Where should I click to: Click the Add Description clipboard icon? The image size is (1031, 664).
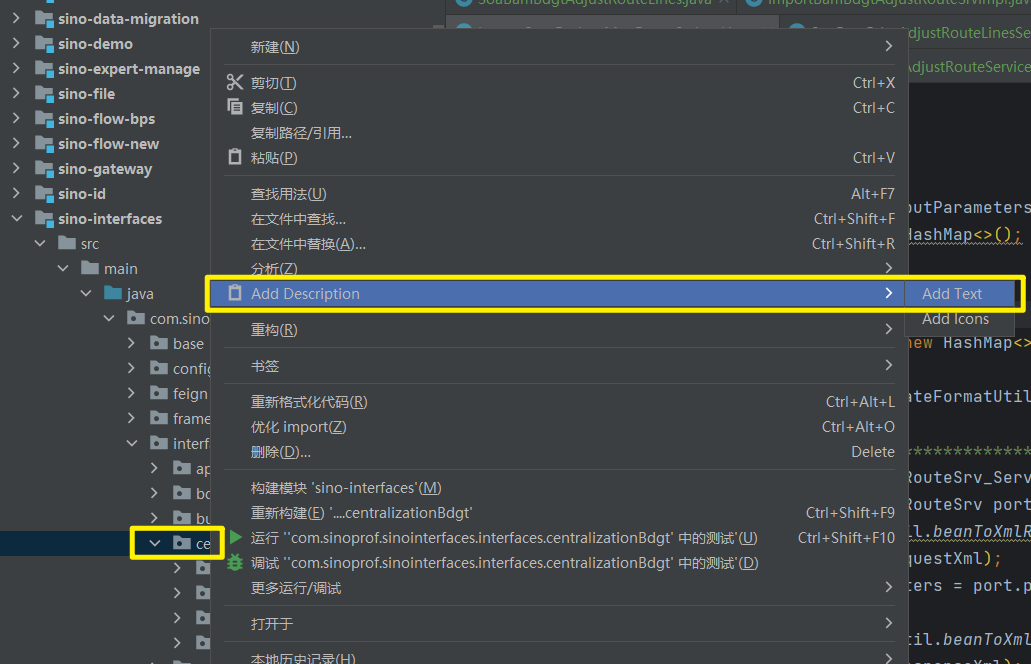coord(235,293)
